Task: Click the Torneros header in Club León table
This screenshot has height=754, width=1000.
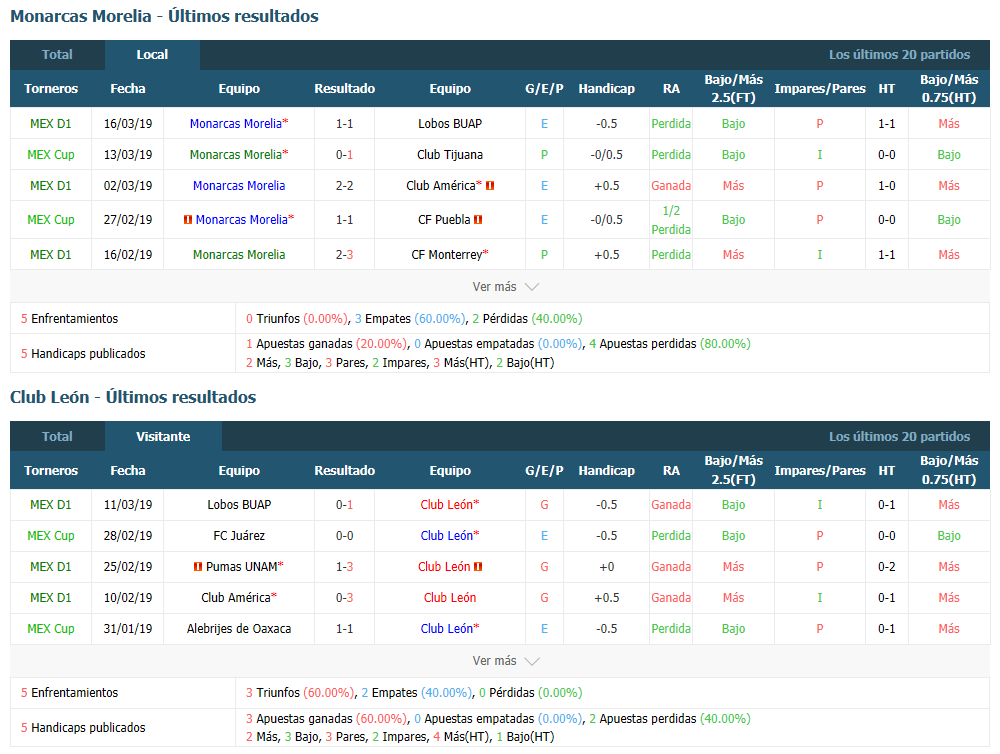Action: coord(51,471)
